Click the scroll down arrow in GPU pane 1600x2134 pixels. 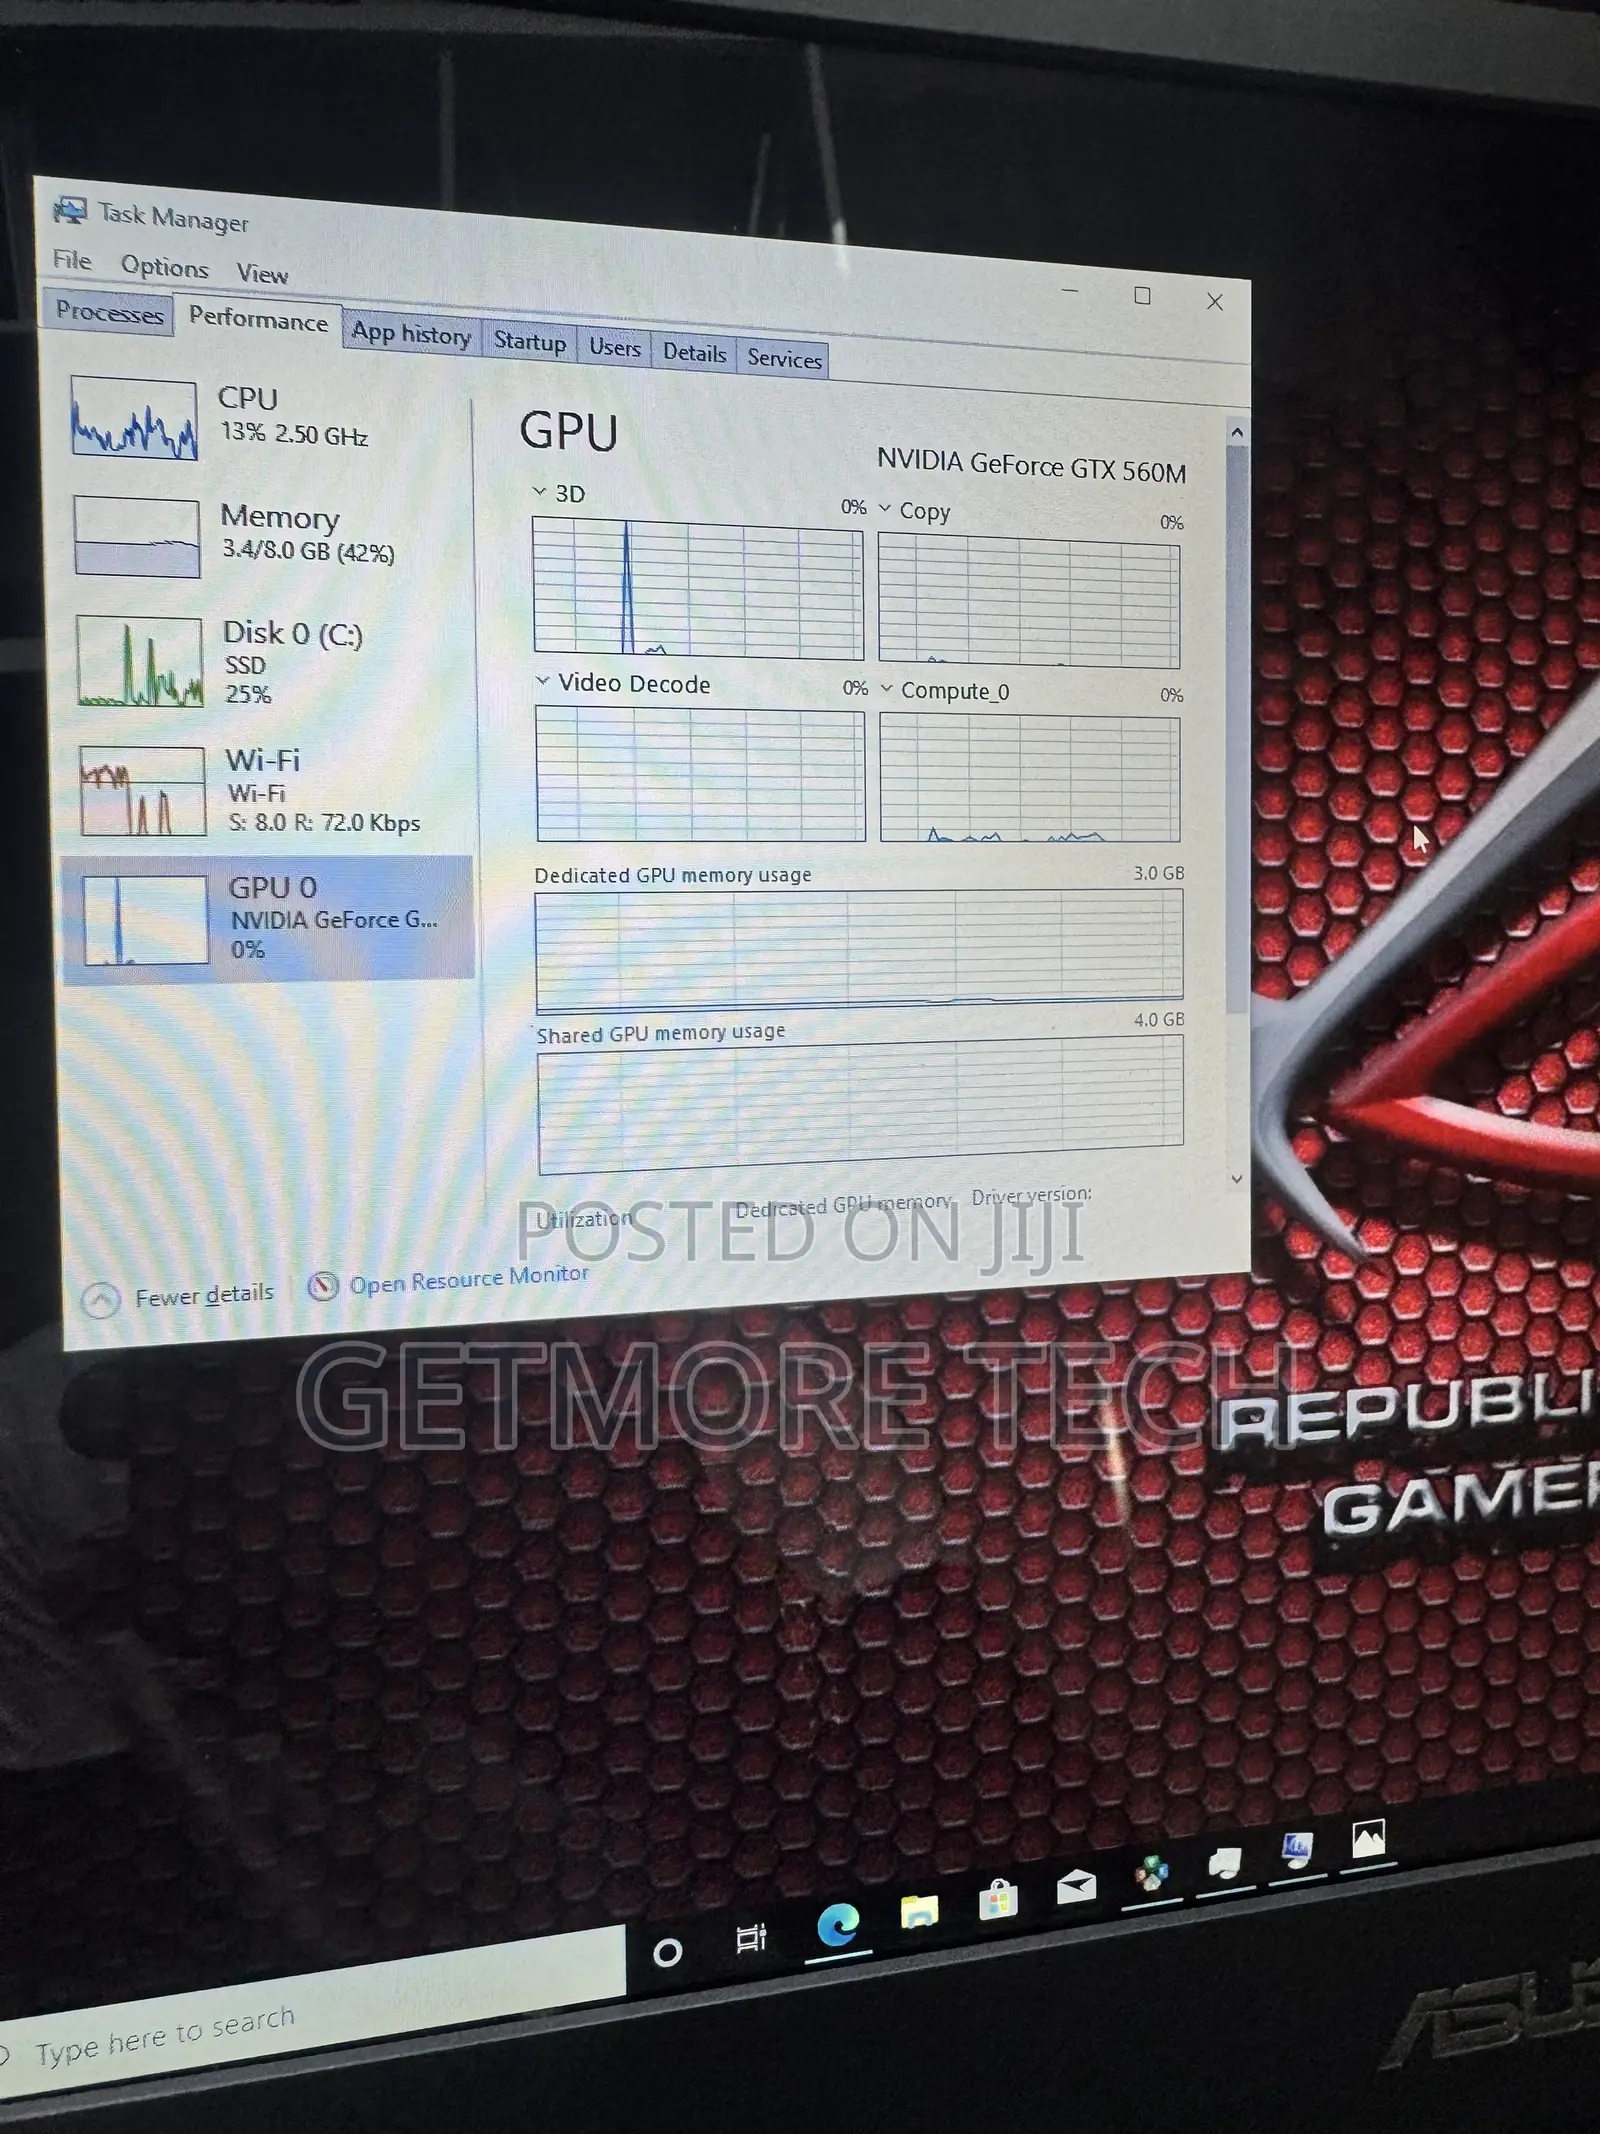(1237, 1179)
